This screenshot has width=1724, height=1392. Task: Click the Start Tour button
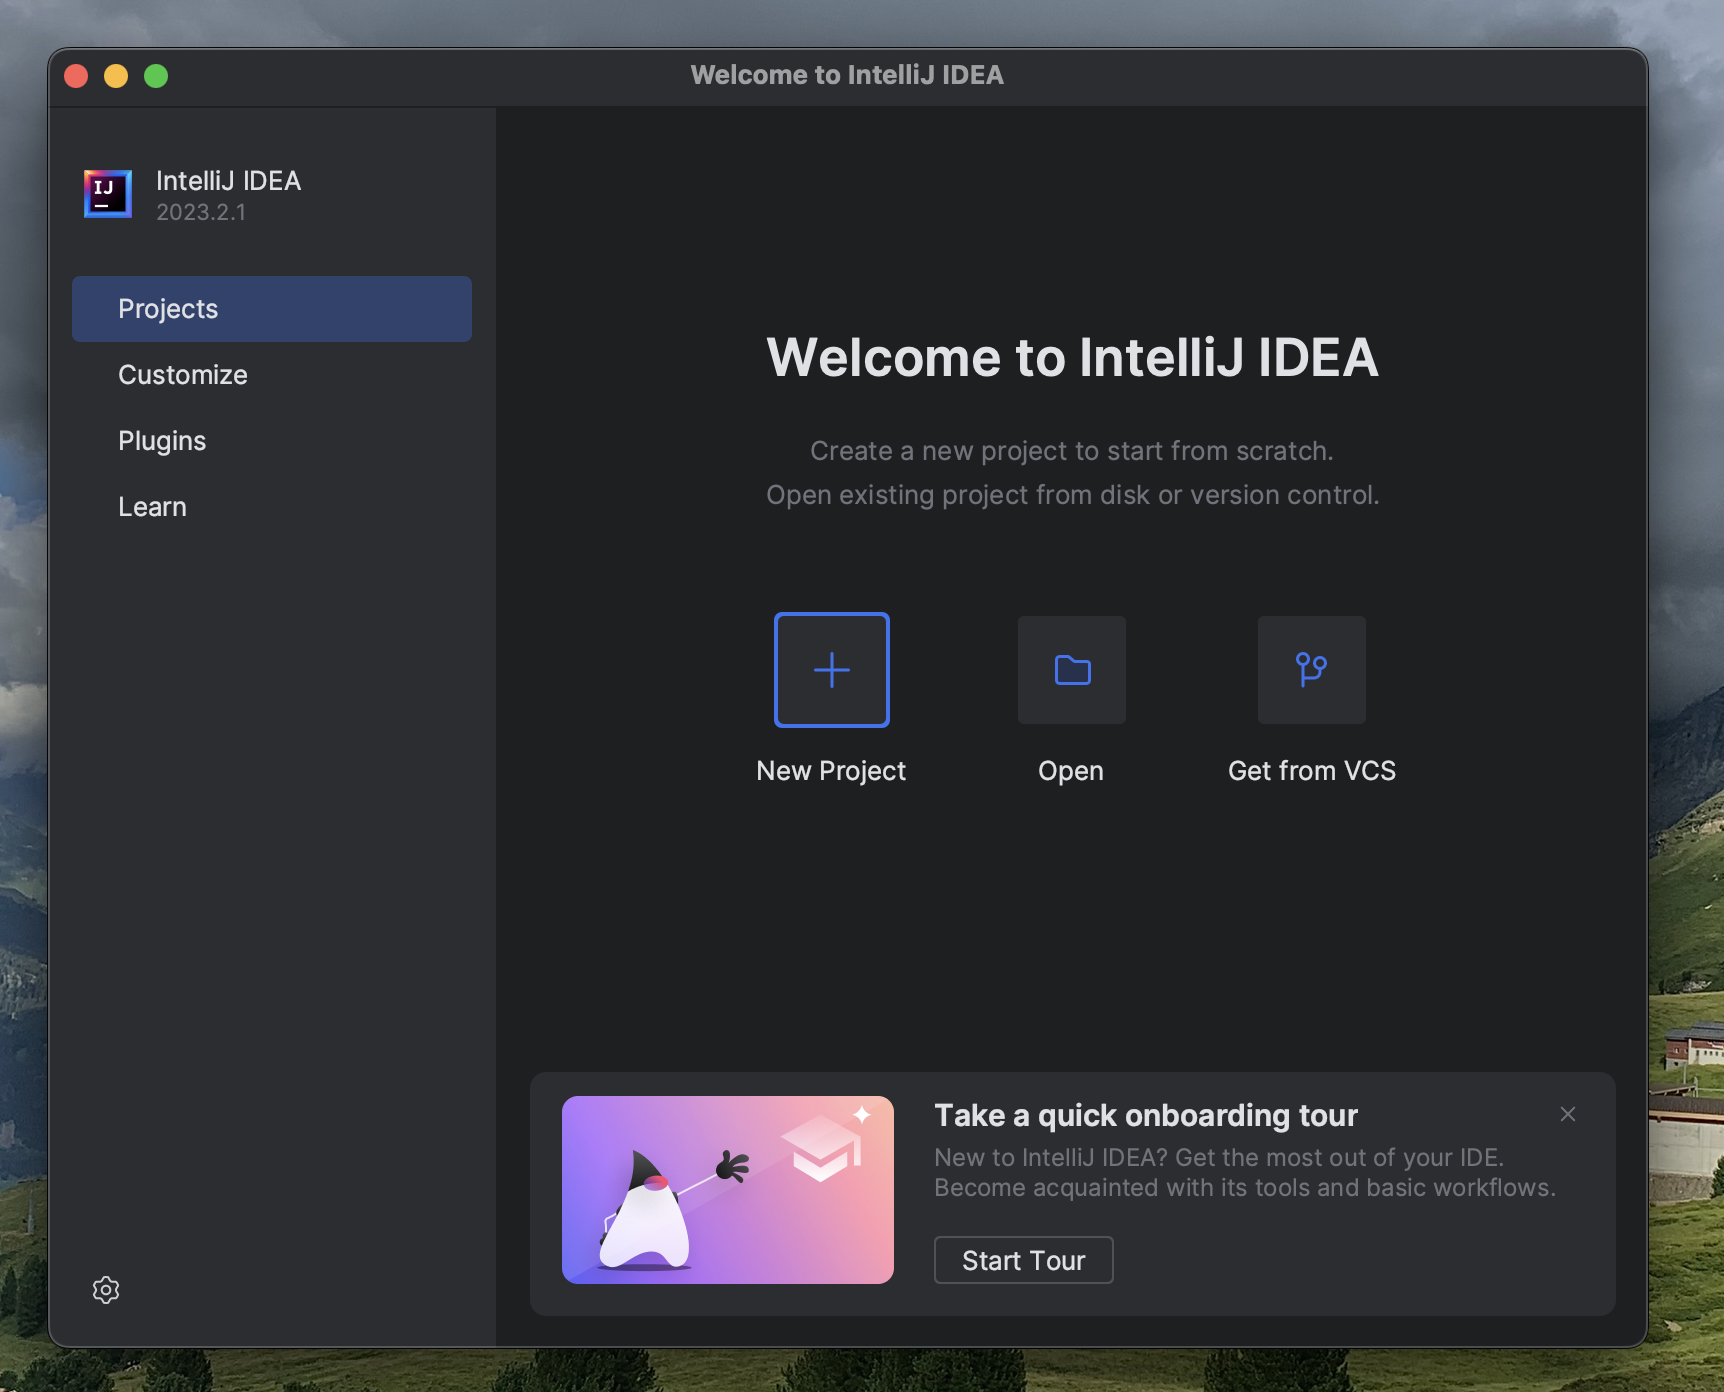click(x=1024, y=1260)
